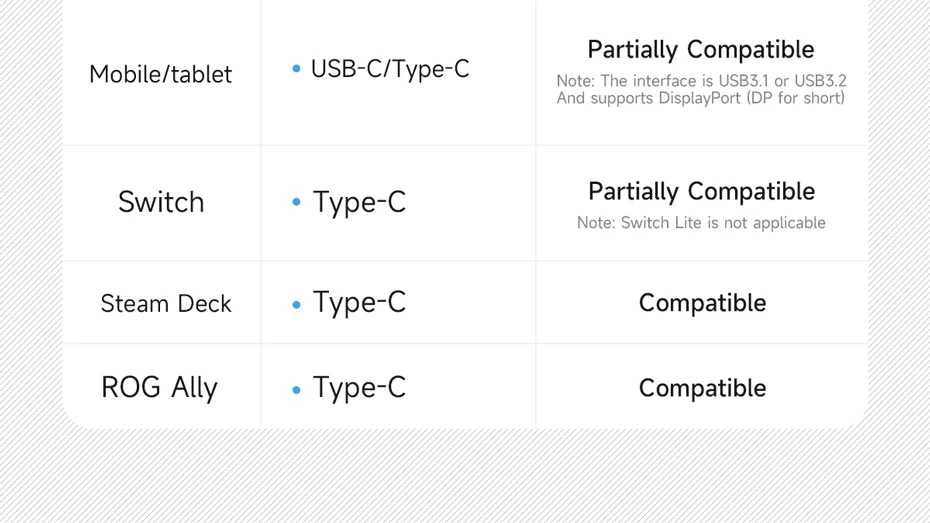Click Compatible in the ROG Ally row
Viewport: 930px width, 523px height.
702,388
